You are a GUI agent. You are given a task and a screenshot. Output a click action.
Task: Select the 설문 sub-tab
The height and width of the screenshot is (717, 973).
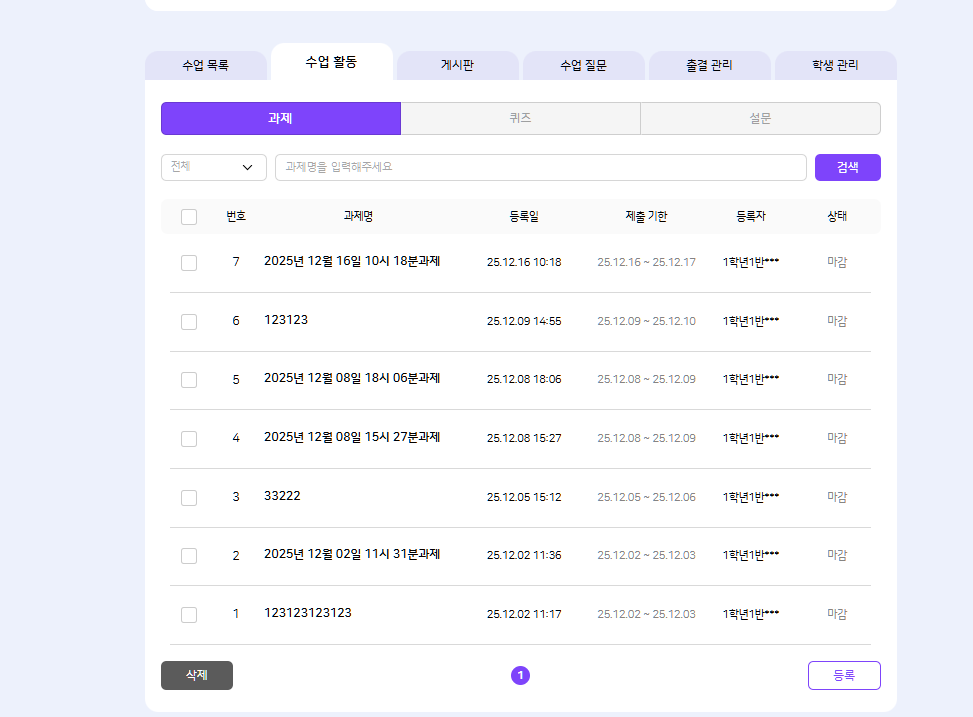tap(760, 118)
